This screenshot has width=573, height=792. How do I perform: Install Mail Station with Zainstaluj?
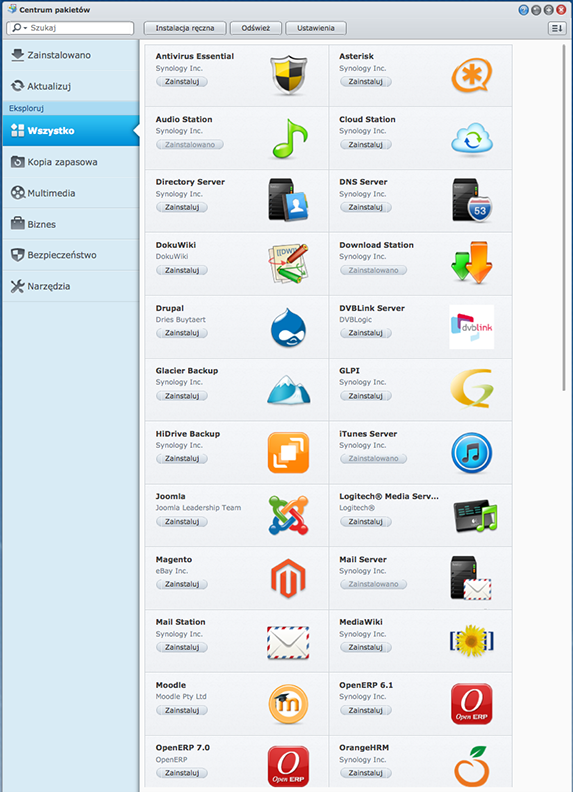[x=182, y=648]
